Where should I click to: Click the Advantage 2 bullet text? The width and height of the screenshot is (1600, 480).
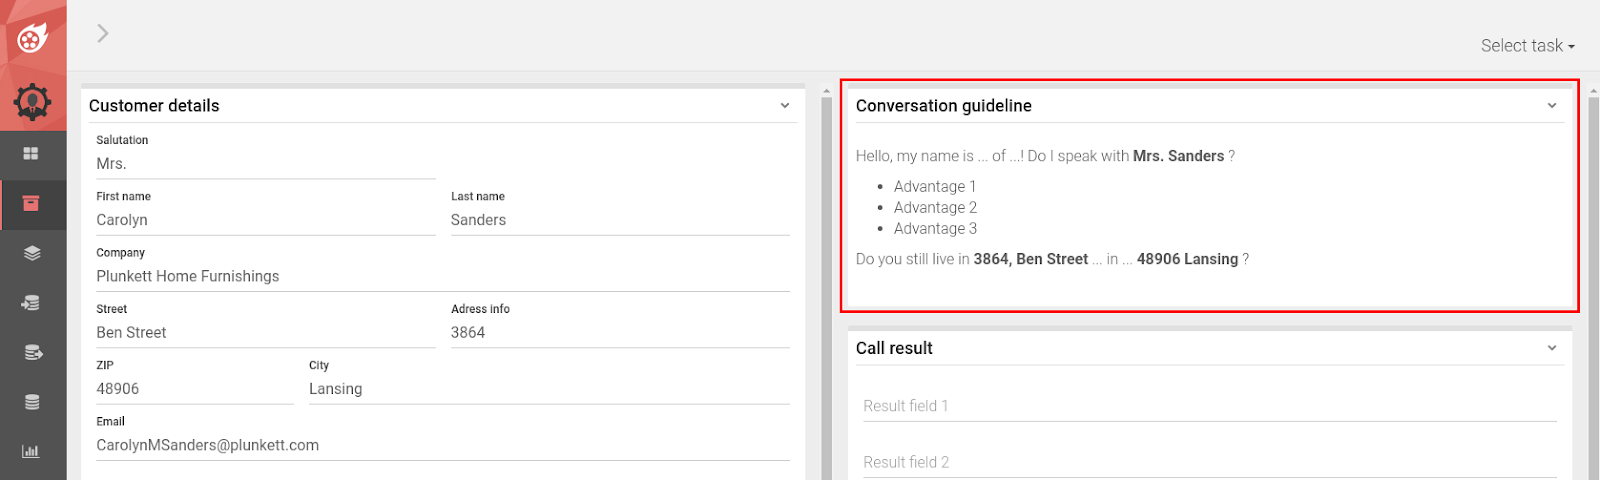tap(935, 207)
